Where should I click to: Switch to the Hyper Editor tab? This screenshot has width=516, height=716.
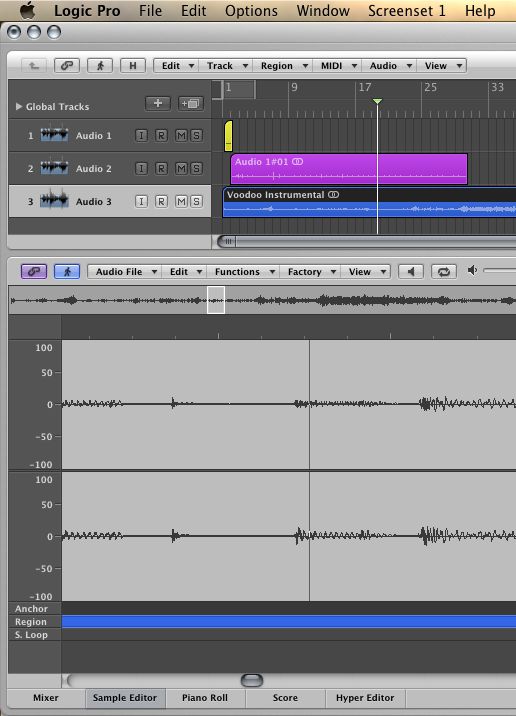(x=365, y=698)
